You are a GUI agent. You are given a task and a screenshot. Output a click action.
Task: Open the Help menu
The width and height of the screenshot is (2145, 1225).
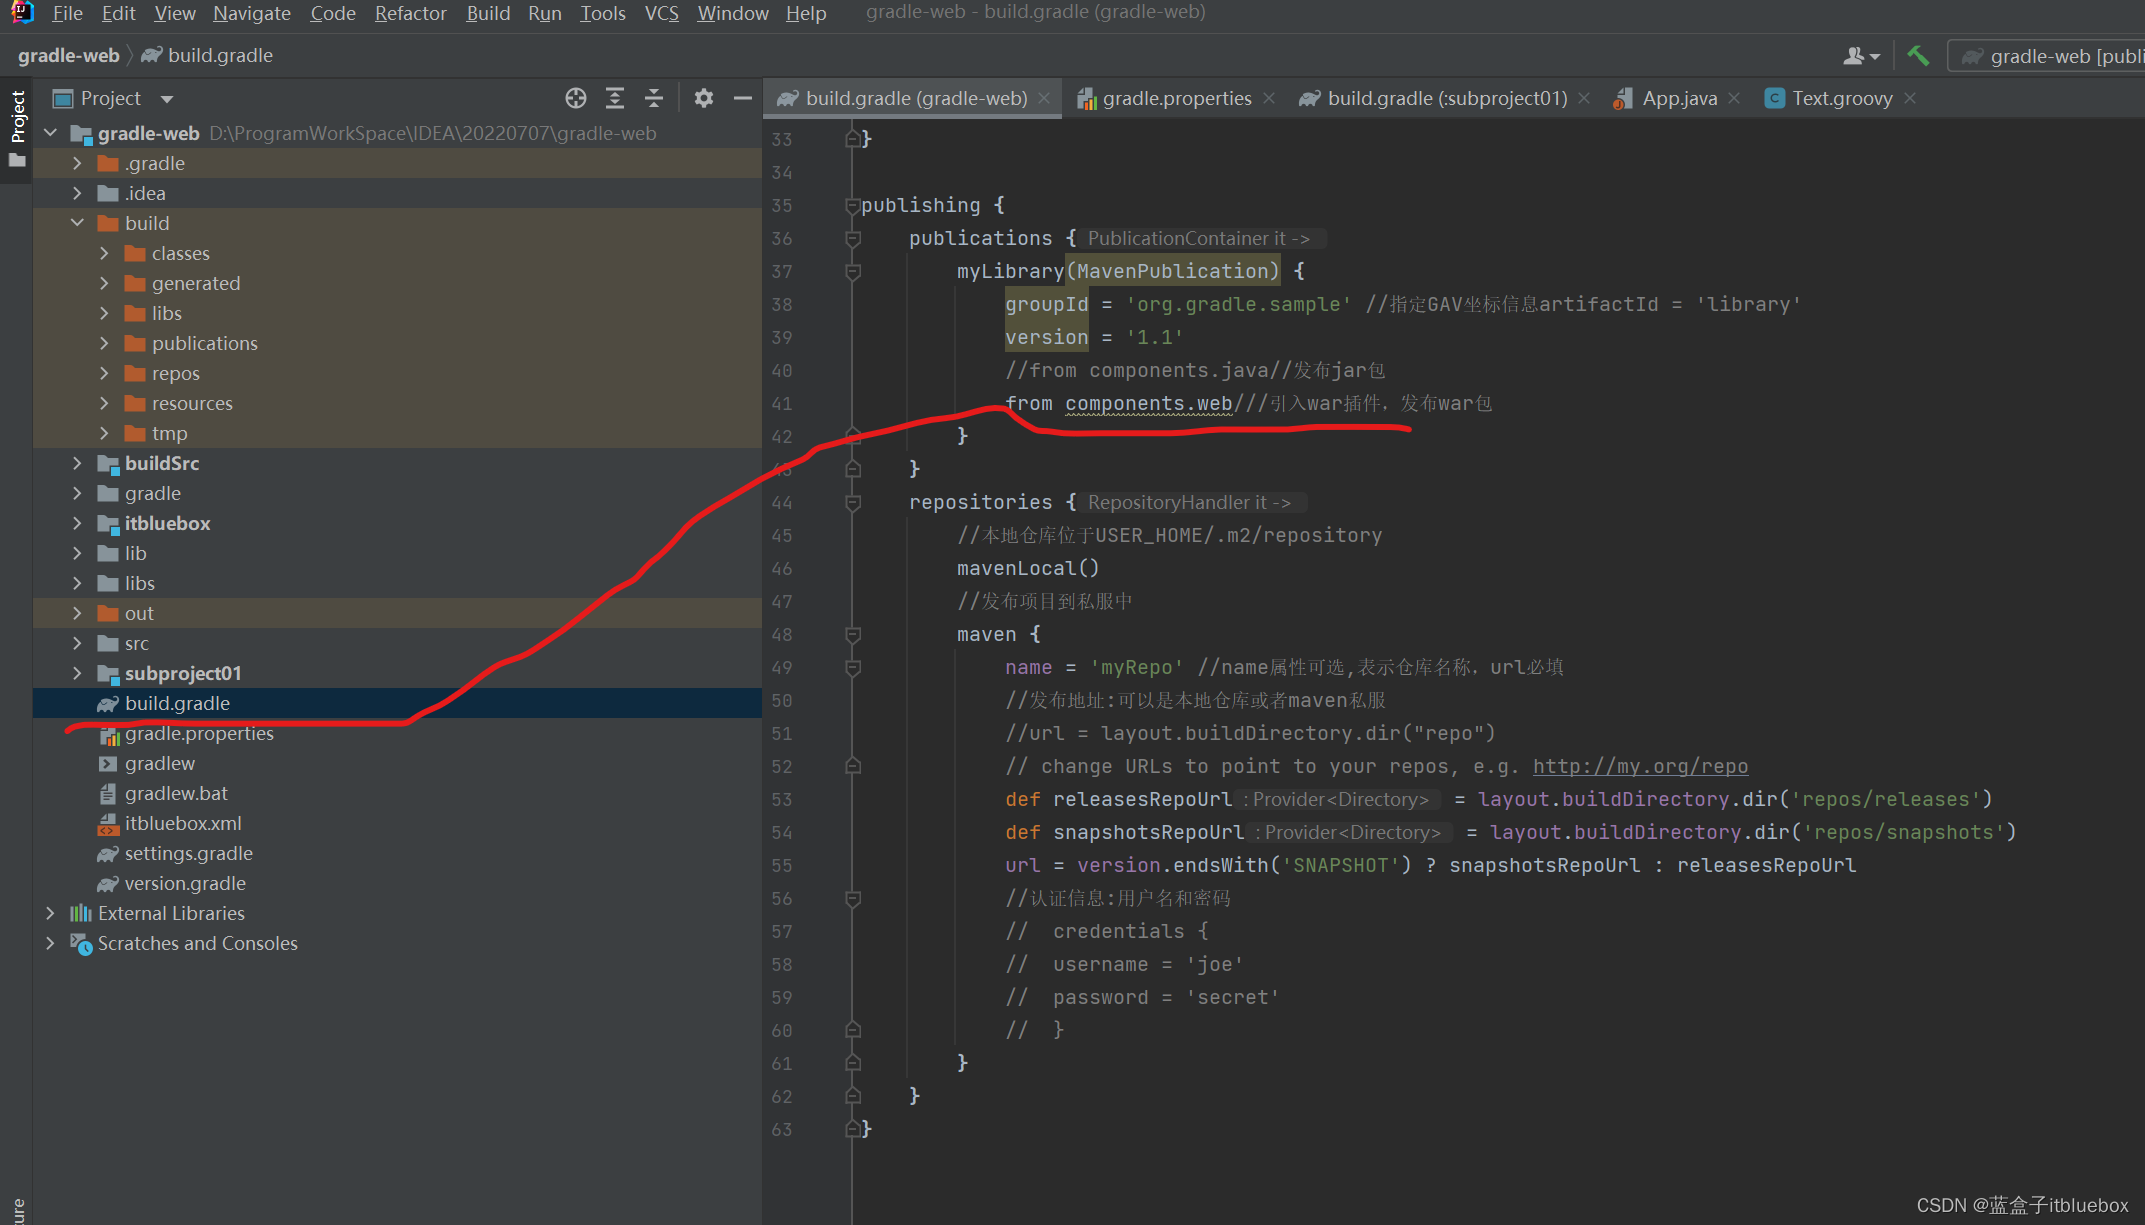(x=806, y=13)
